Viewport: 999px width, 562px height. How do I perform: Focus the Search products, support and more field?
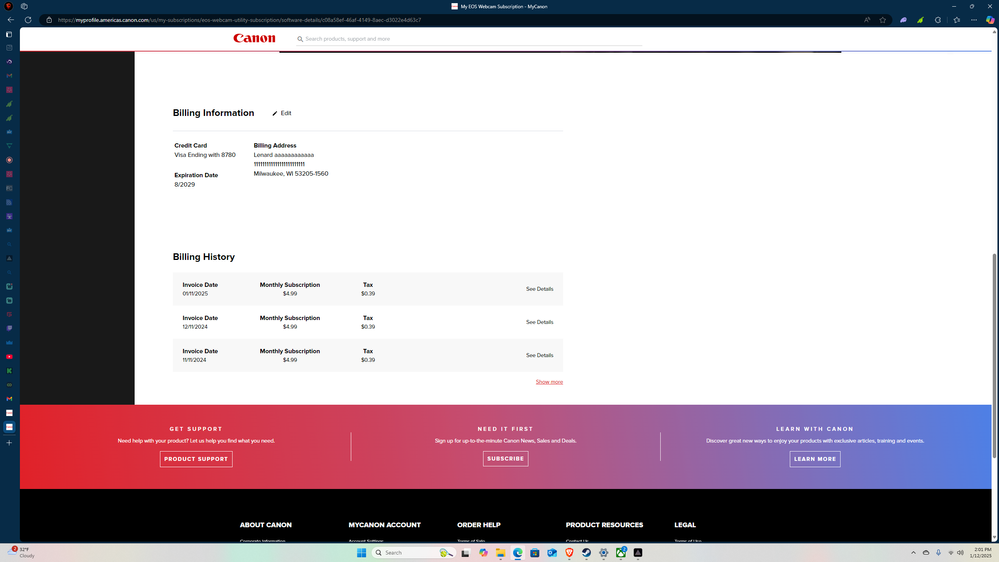coord(471,39)
